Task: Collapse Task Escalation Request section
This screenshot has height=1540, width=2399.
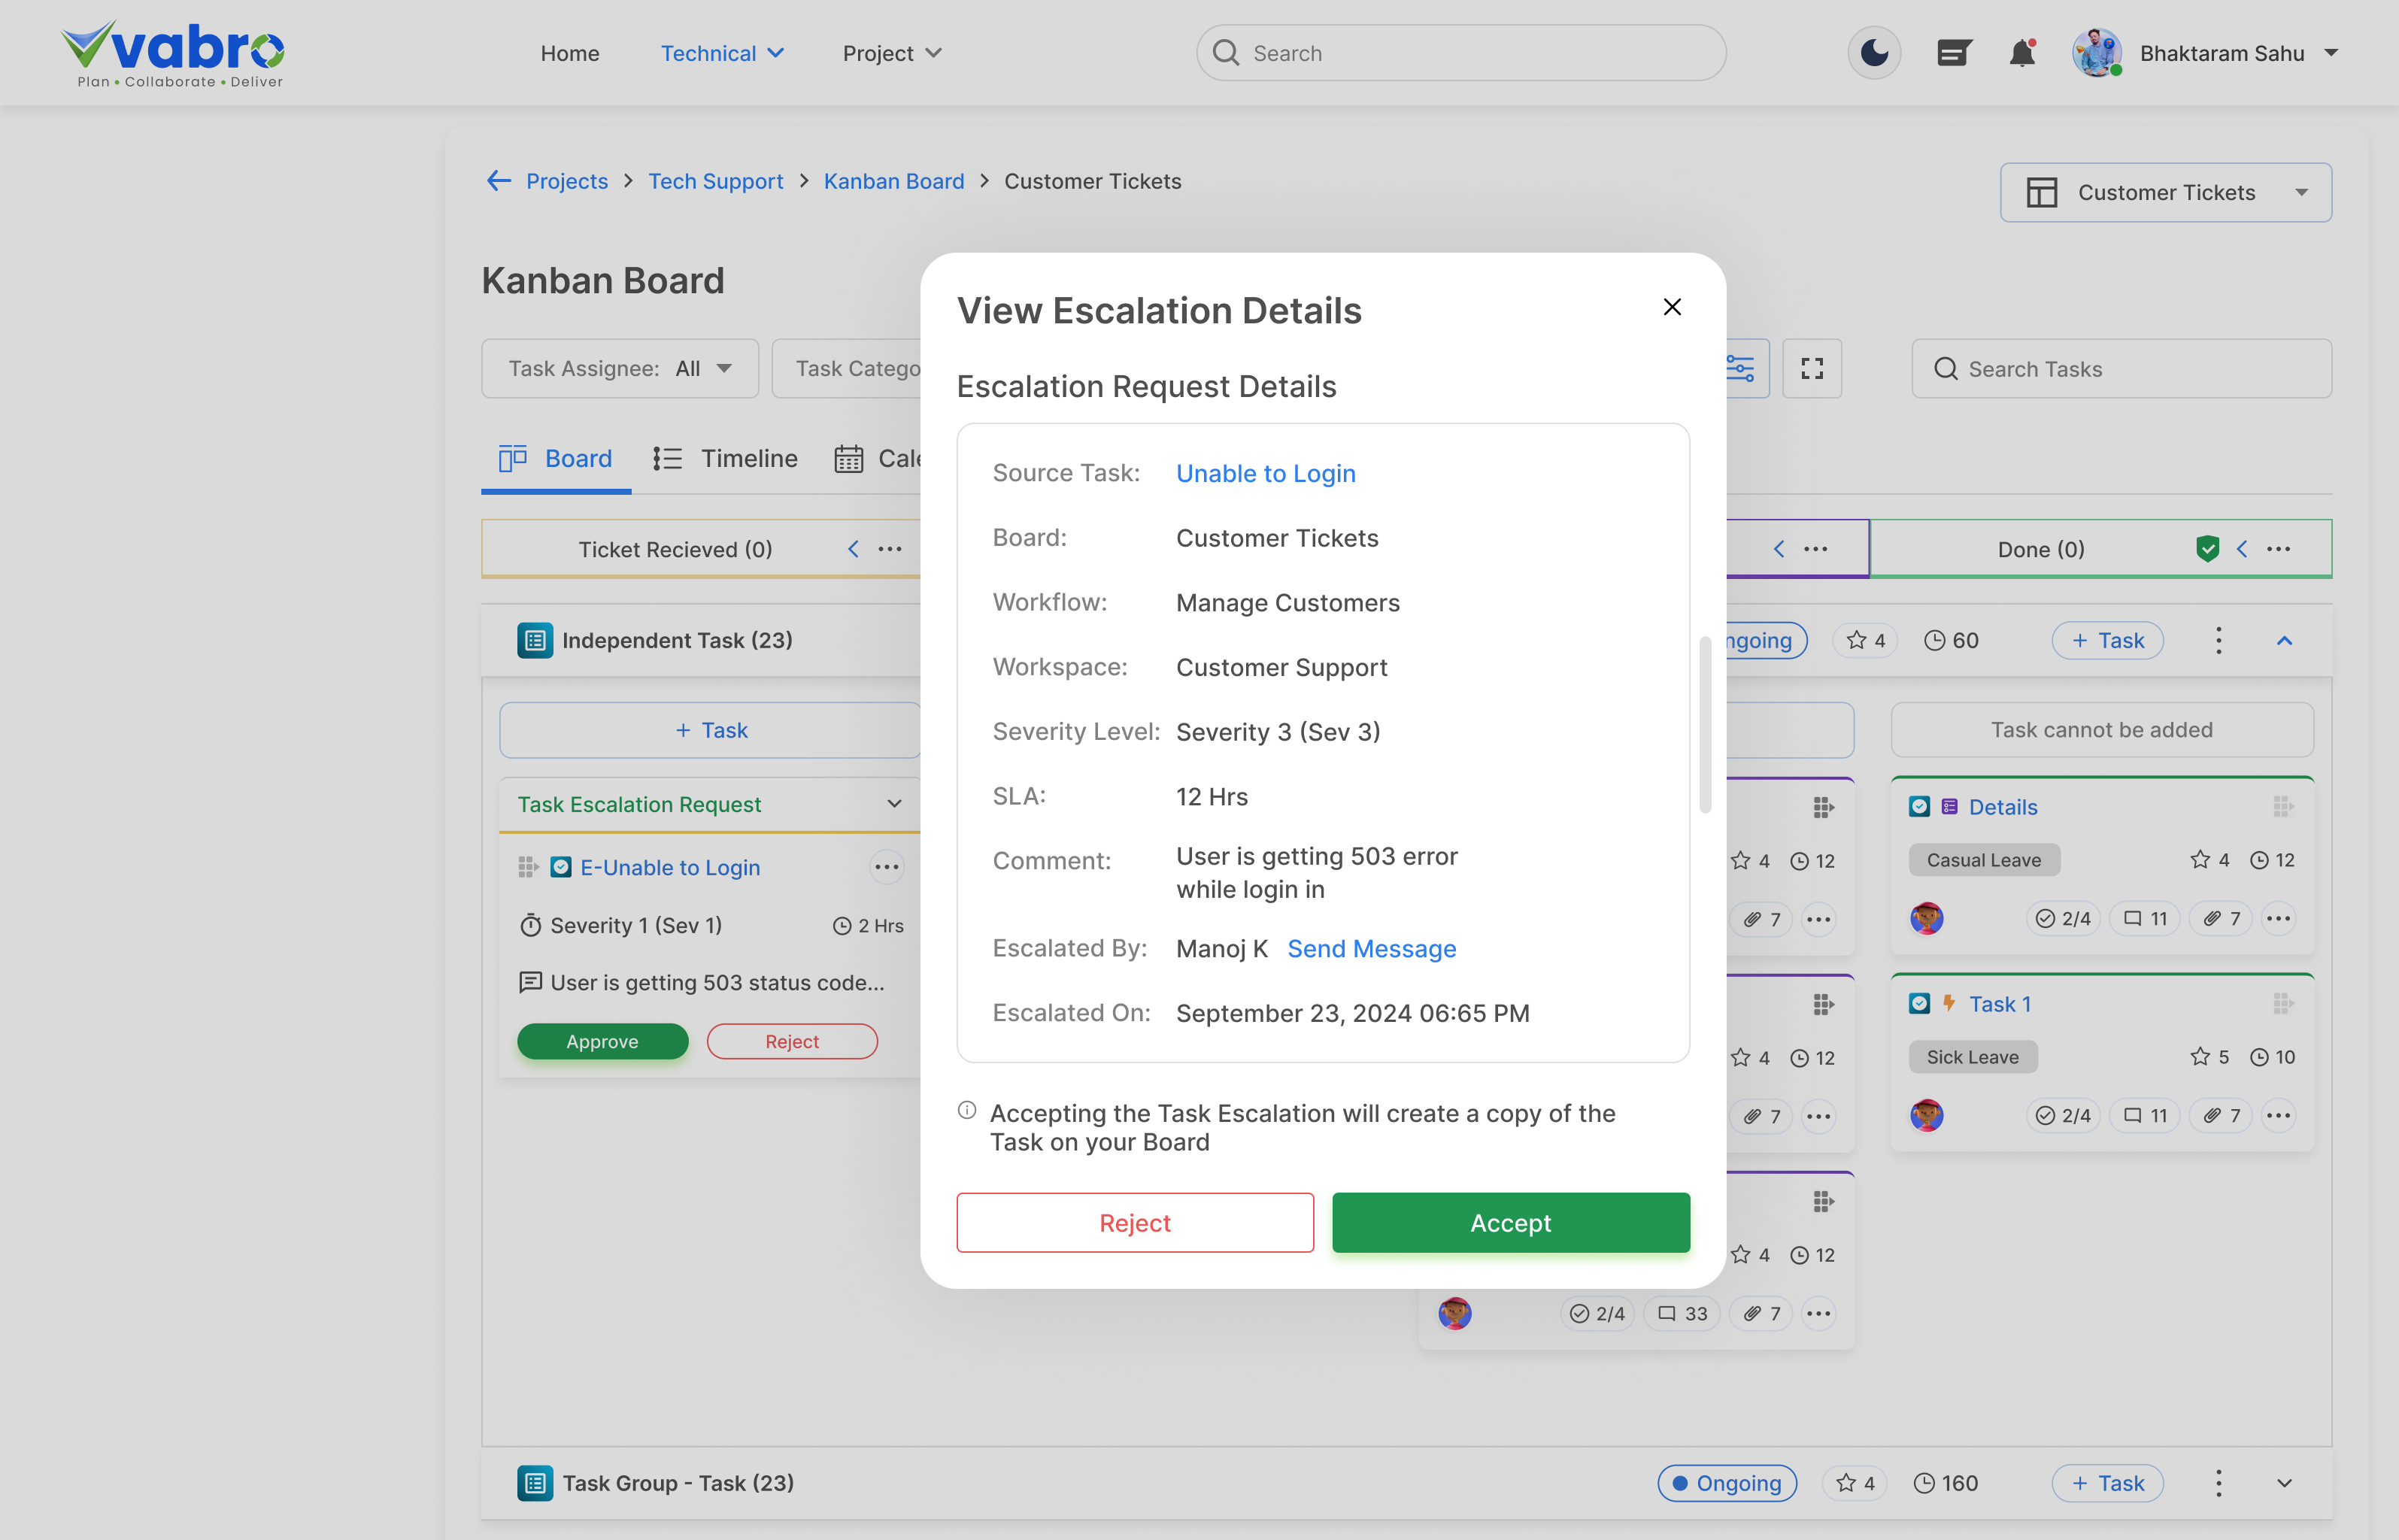Action: coord(894,803)
